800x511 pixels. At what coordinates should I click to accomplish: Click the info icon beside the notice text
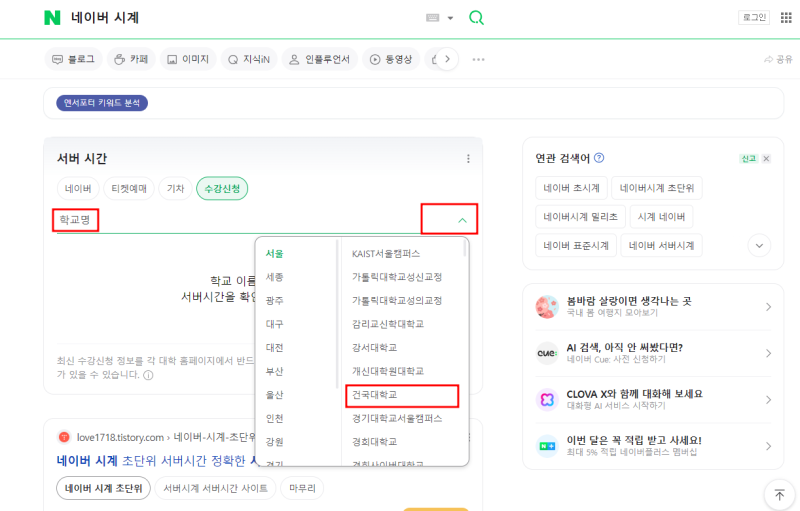tap(148, 375)
